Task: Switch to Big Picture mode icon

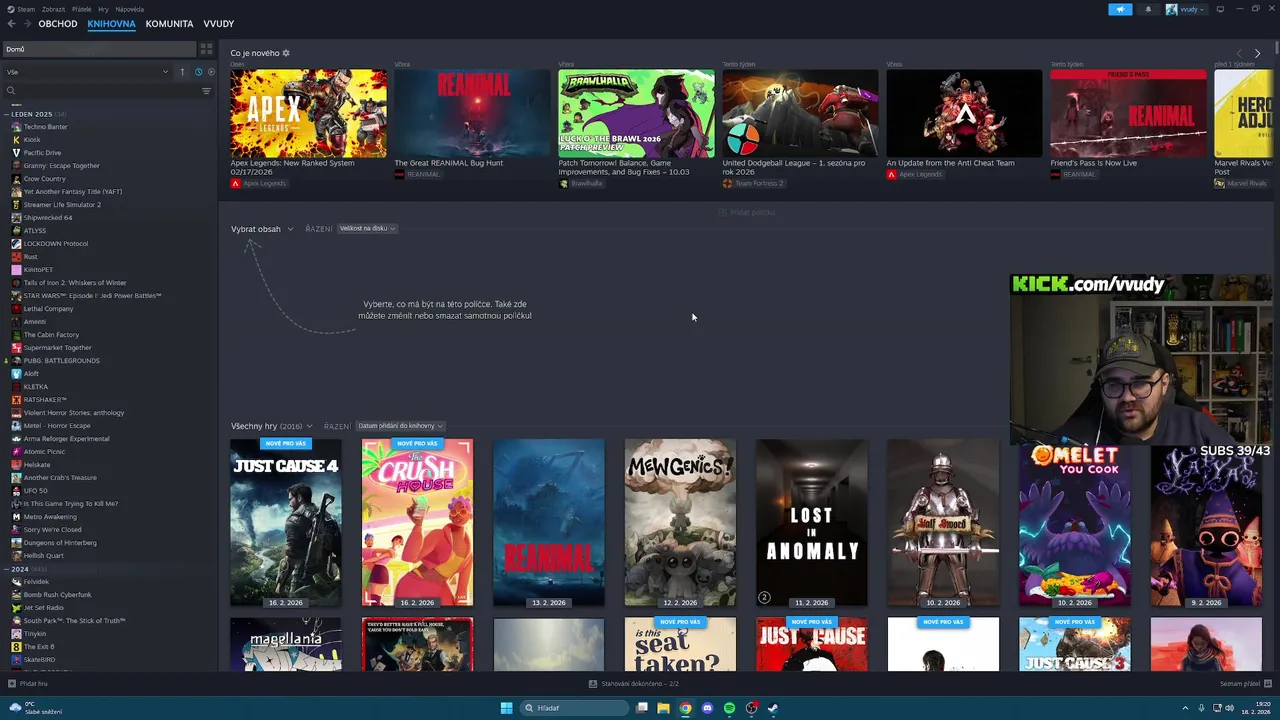Action: (1220, 9)
